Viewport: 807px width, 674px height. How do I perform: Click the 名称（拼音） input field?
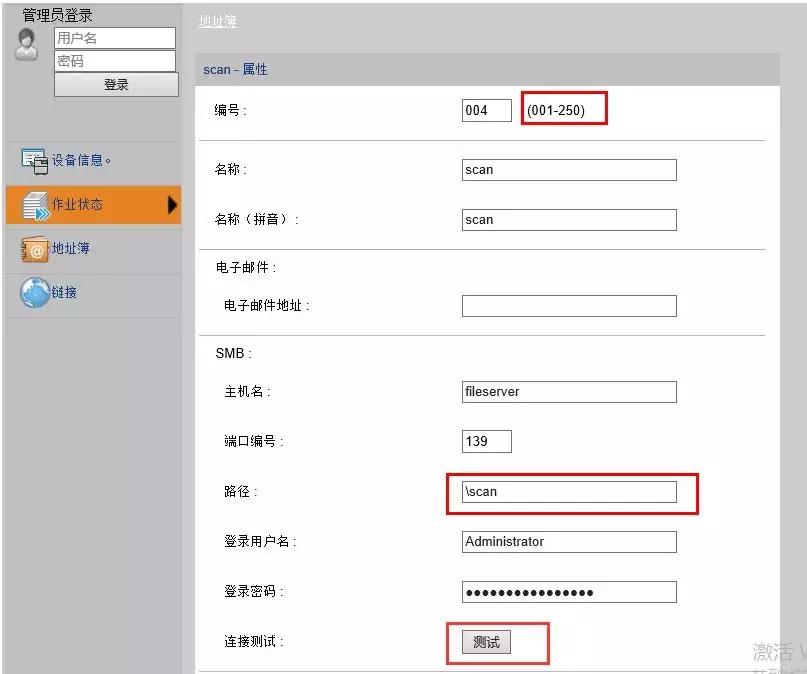pyautogui.click(x=569, y=220)
